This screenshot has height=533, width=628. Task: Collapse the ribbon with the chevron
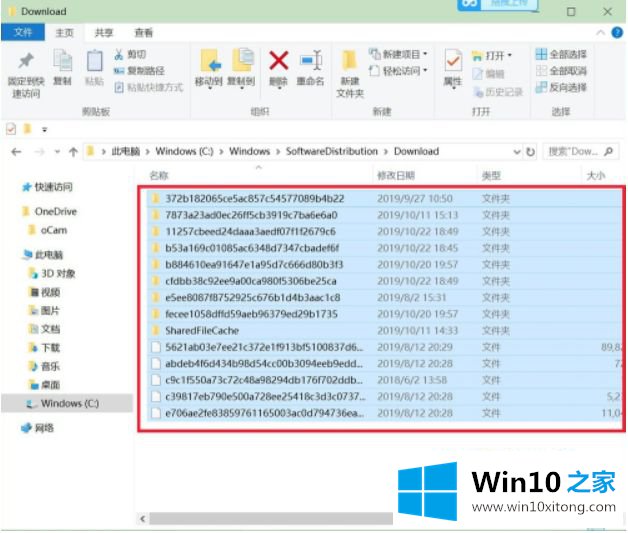[600, 32]
